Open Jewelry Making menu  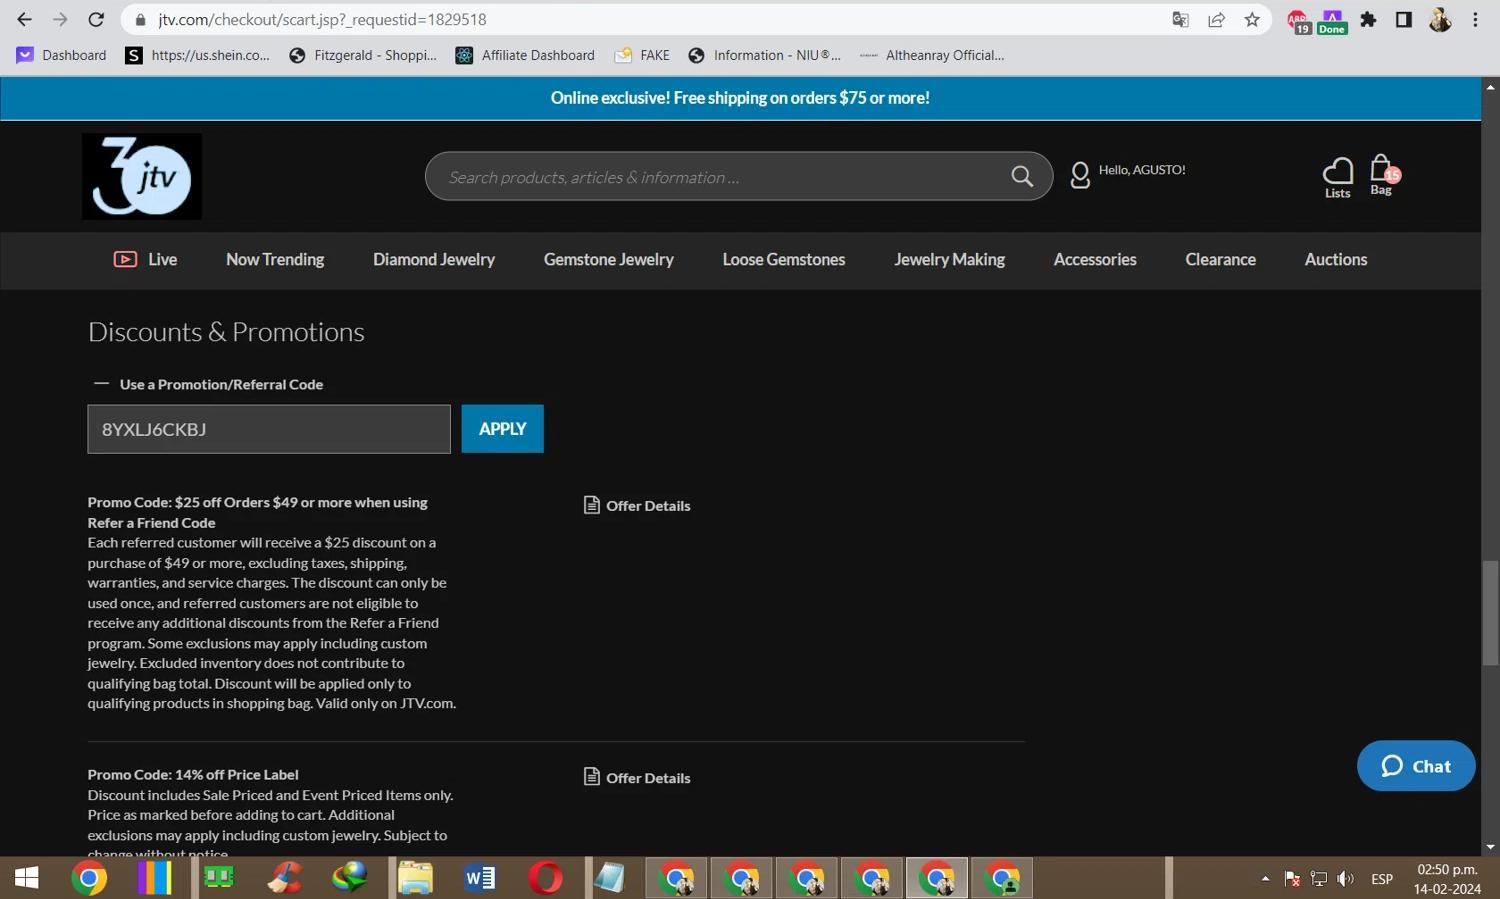click(x=950, y=259)
